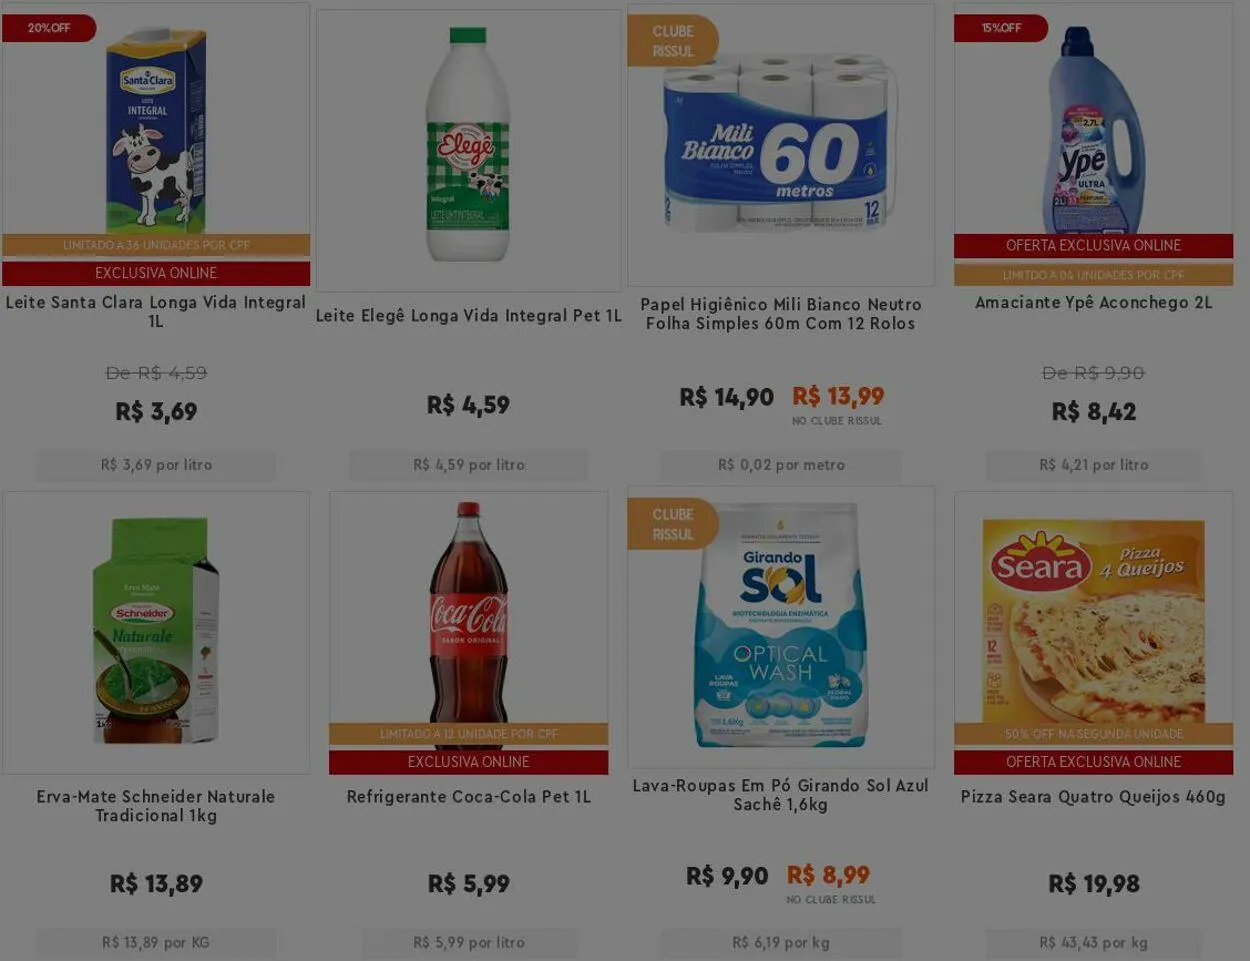Open Leite Santa Clara Longa Vida Integral link
1250x961 pixels.
click(156, 311)
